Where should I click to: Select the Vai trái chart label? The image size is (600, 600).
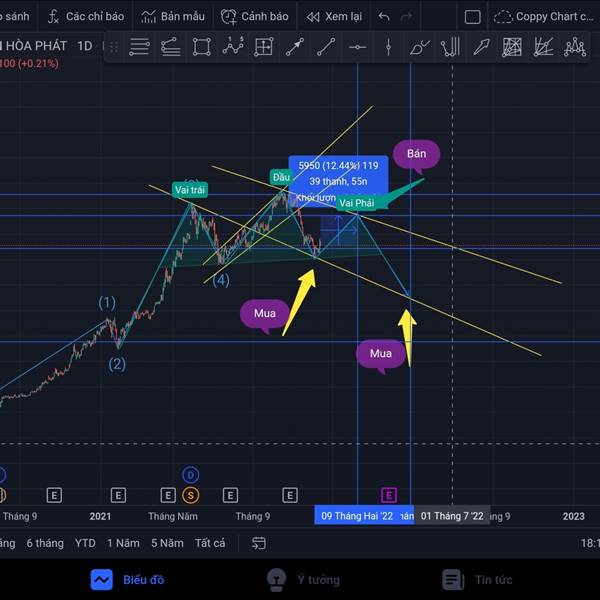pos(190,189)
